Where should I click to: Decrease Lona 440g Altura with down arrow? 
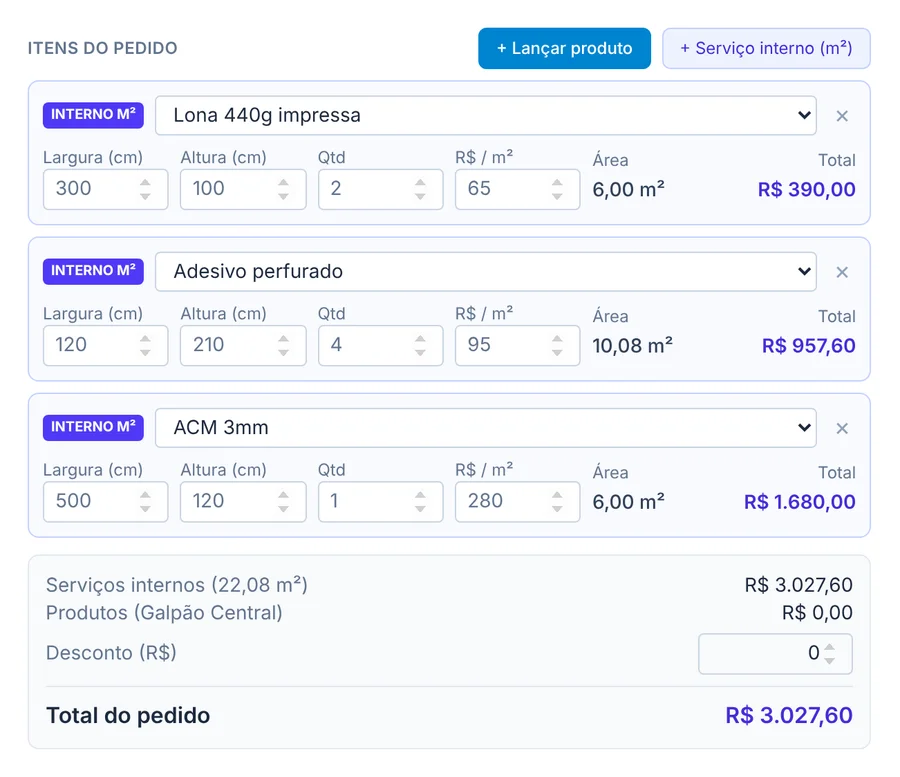coord(283,196)
